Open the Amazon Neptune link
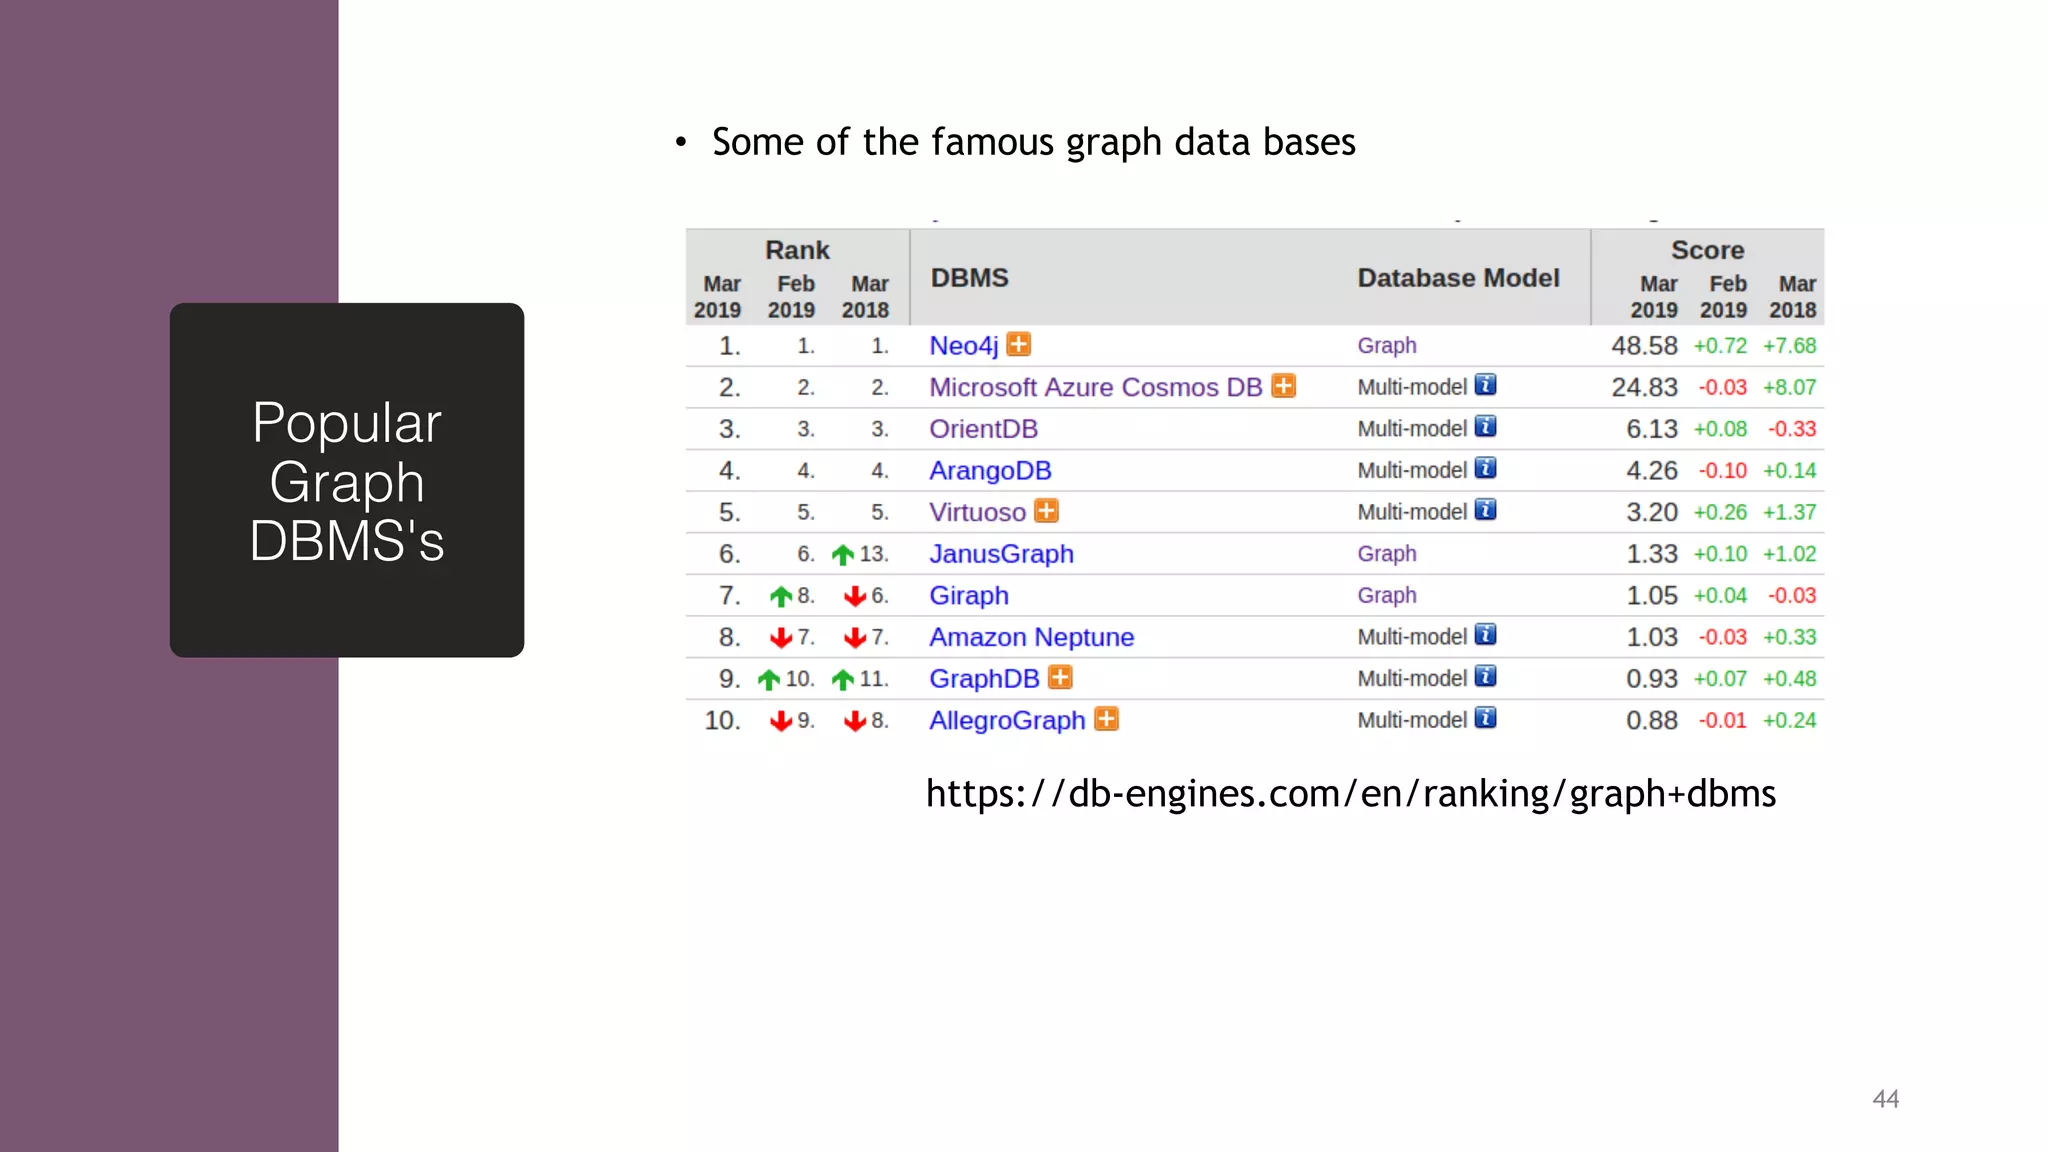The height and width of the screenshot is (1152, 2048). pyautogui.click(x=1031, y=637)
